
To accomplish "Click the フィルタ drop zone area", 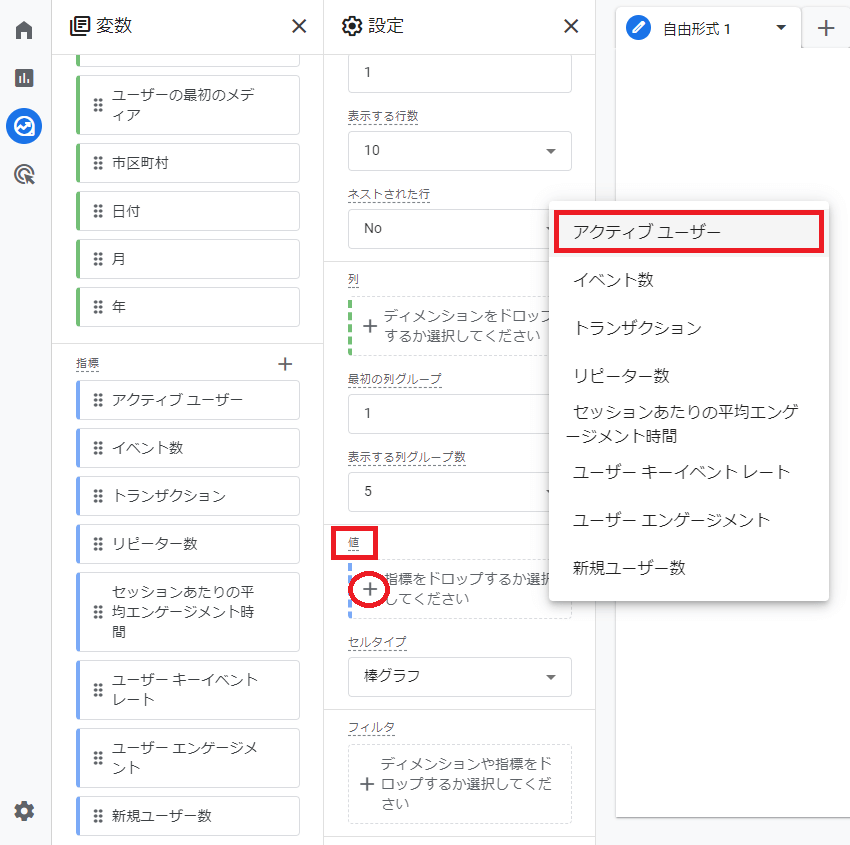I will (459, 784).
